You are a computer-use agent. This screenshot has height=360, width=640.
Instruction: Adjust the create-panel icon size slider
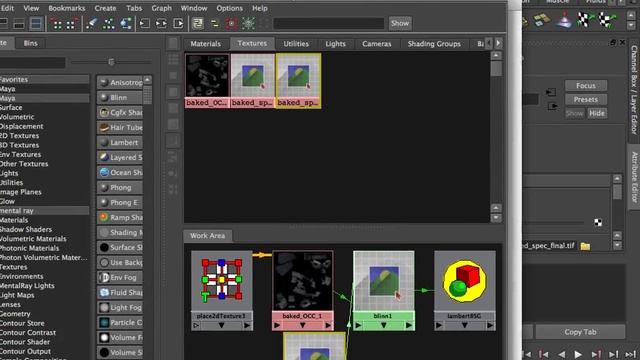111,62
